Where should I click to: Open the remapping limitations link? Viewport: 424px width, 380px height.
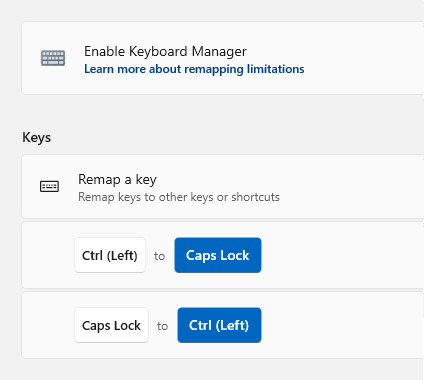pyautogui.click(x=194, y=69)
